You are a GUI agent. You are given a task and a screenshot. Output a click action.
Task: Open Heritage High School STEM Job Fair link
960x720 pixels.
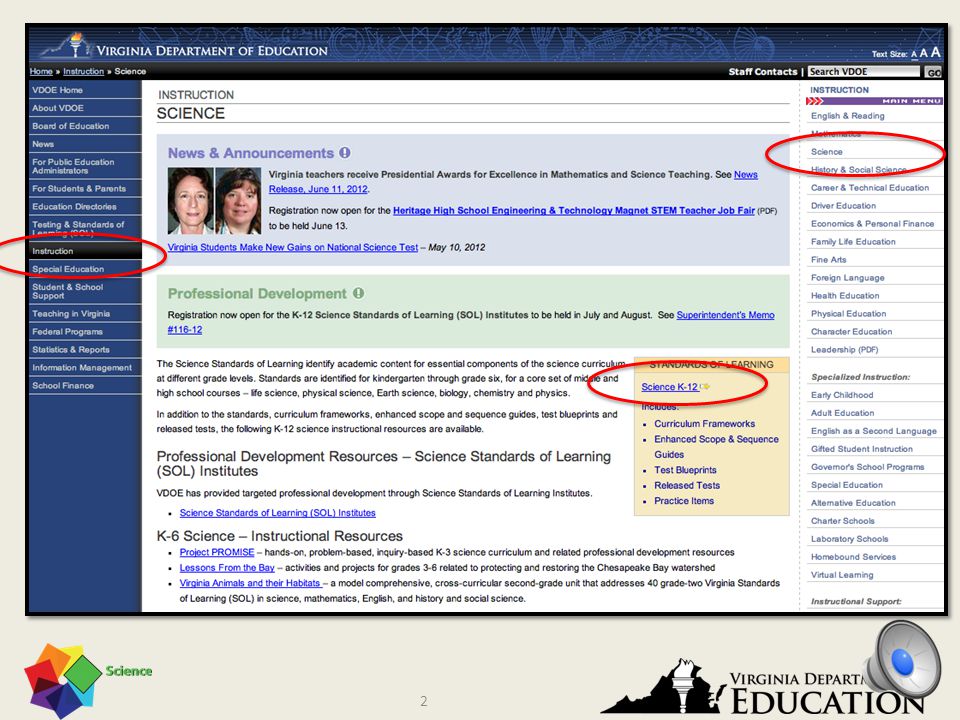point(574,211)
